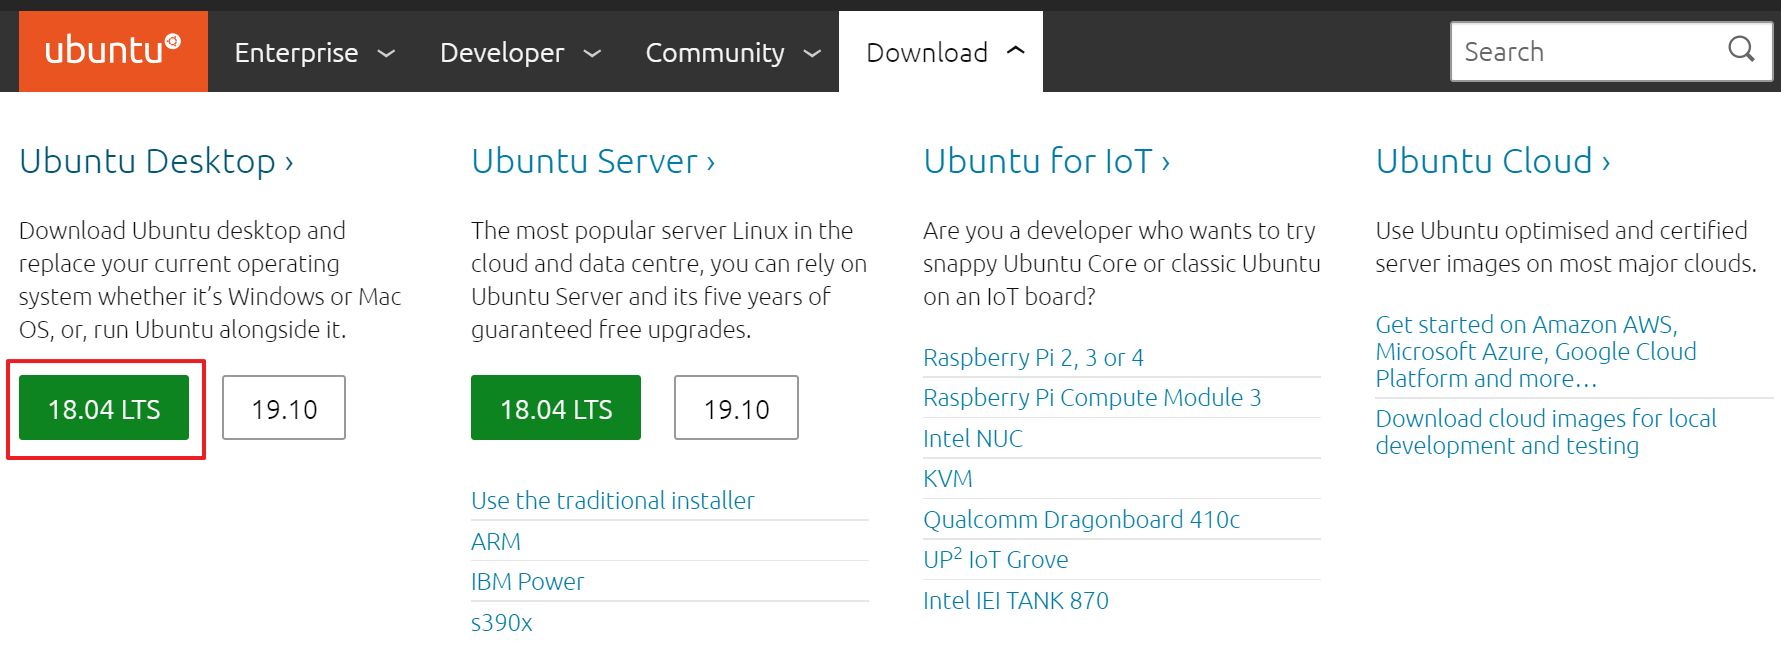Open the Ubuntu Server heading link
The image size is (1781, 661).
tap(593, 161)
